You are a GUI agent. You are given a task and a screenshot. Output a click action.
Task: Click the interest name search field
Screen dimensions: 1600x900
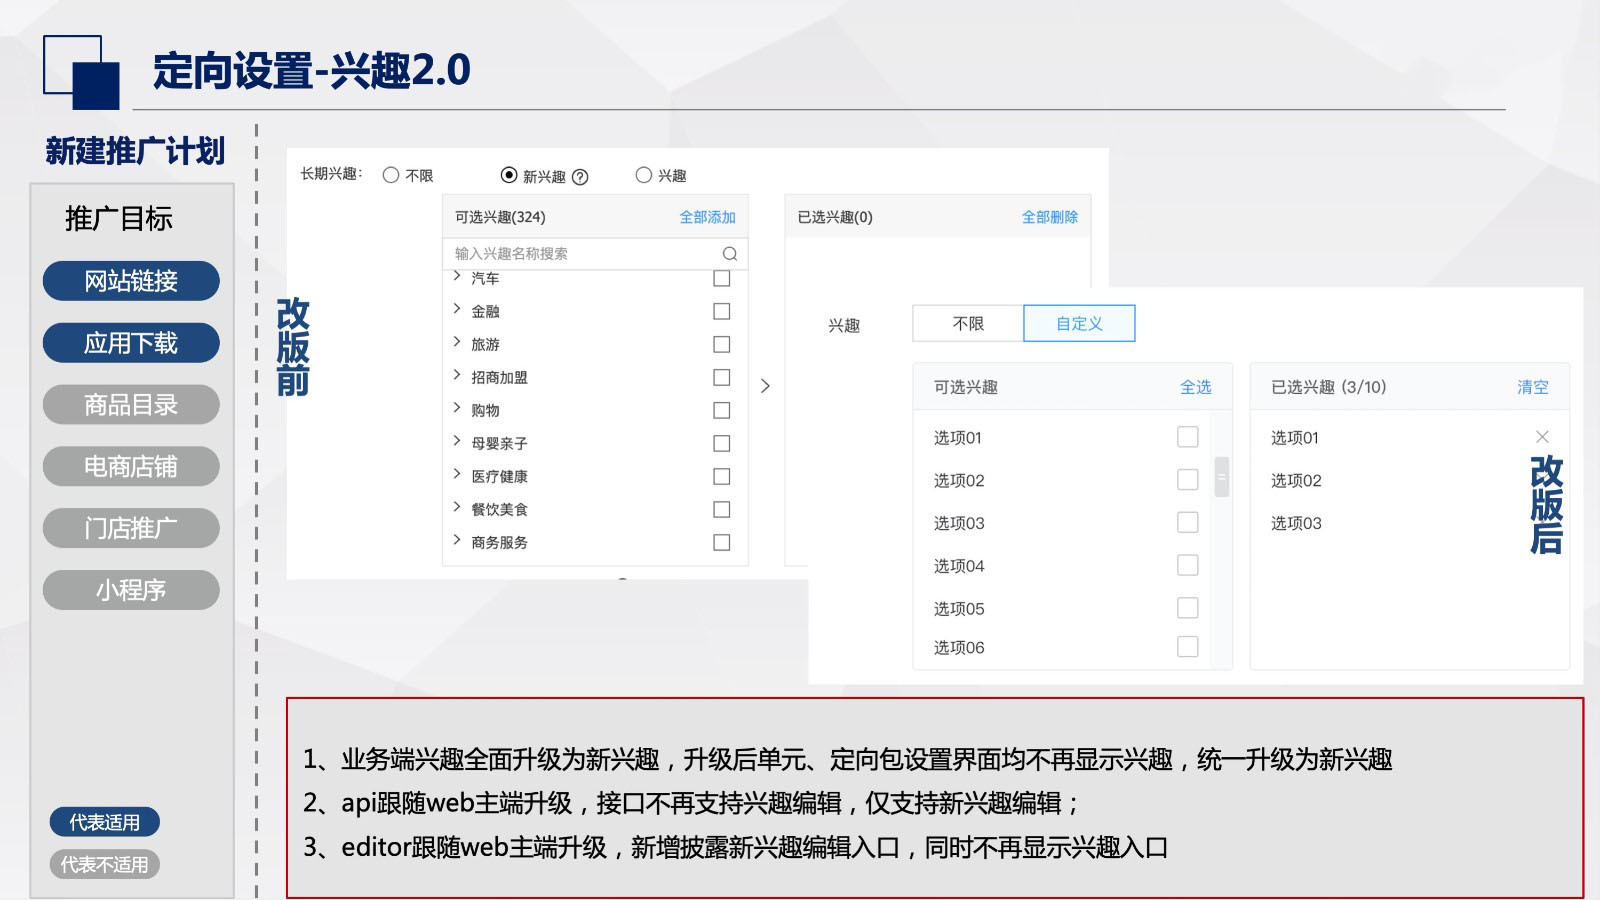tap(595, 254)
